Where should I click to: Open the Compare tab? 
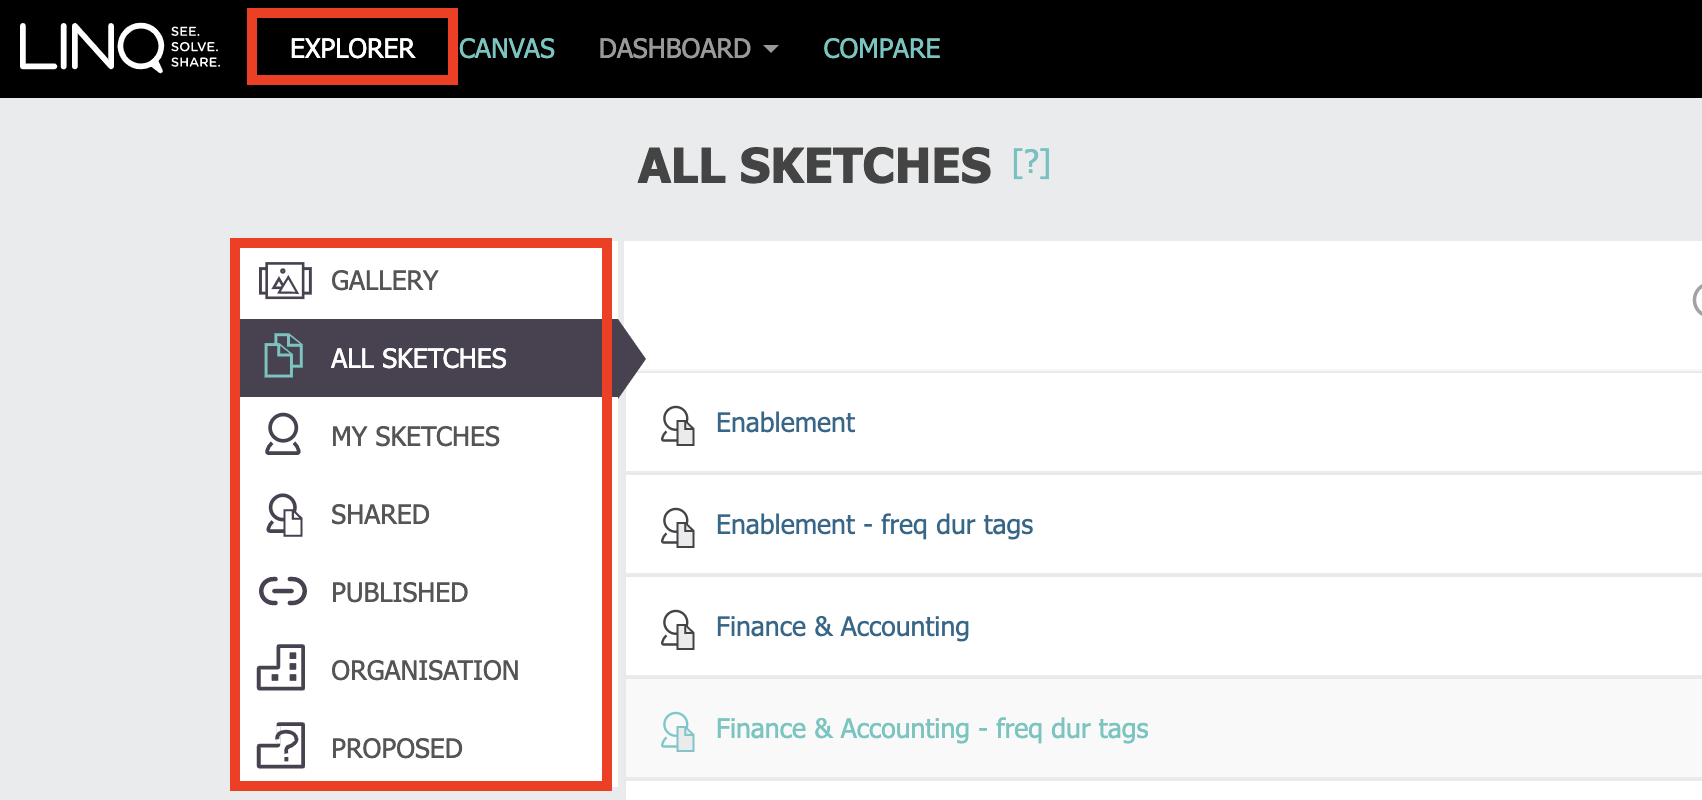881,48
